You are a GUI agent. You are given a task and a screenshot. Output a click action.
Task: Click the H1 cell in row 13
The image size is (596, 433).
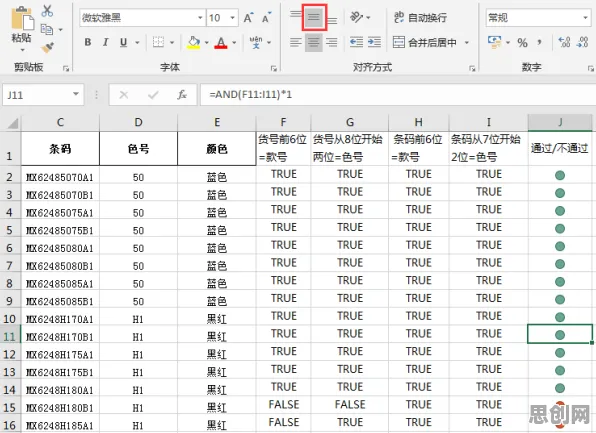click(138, 372)
